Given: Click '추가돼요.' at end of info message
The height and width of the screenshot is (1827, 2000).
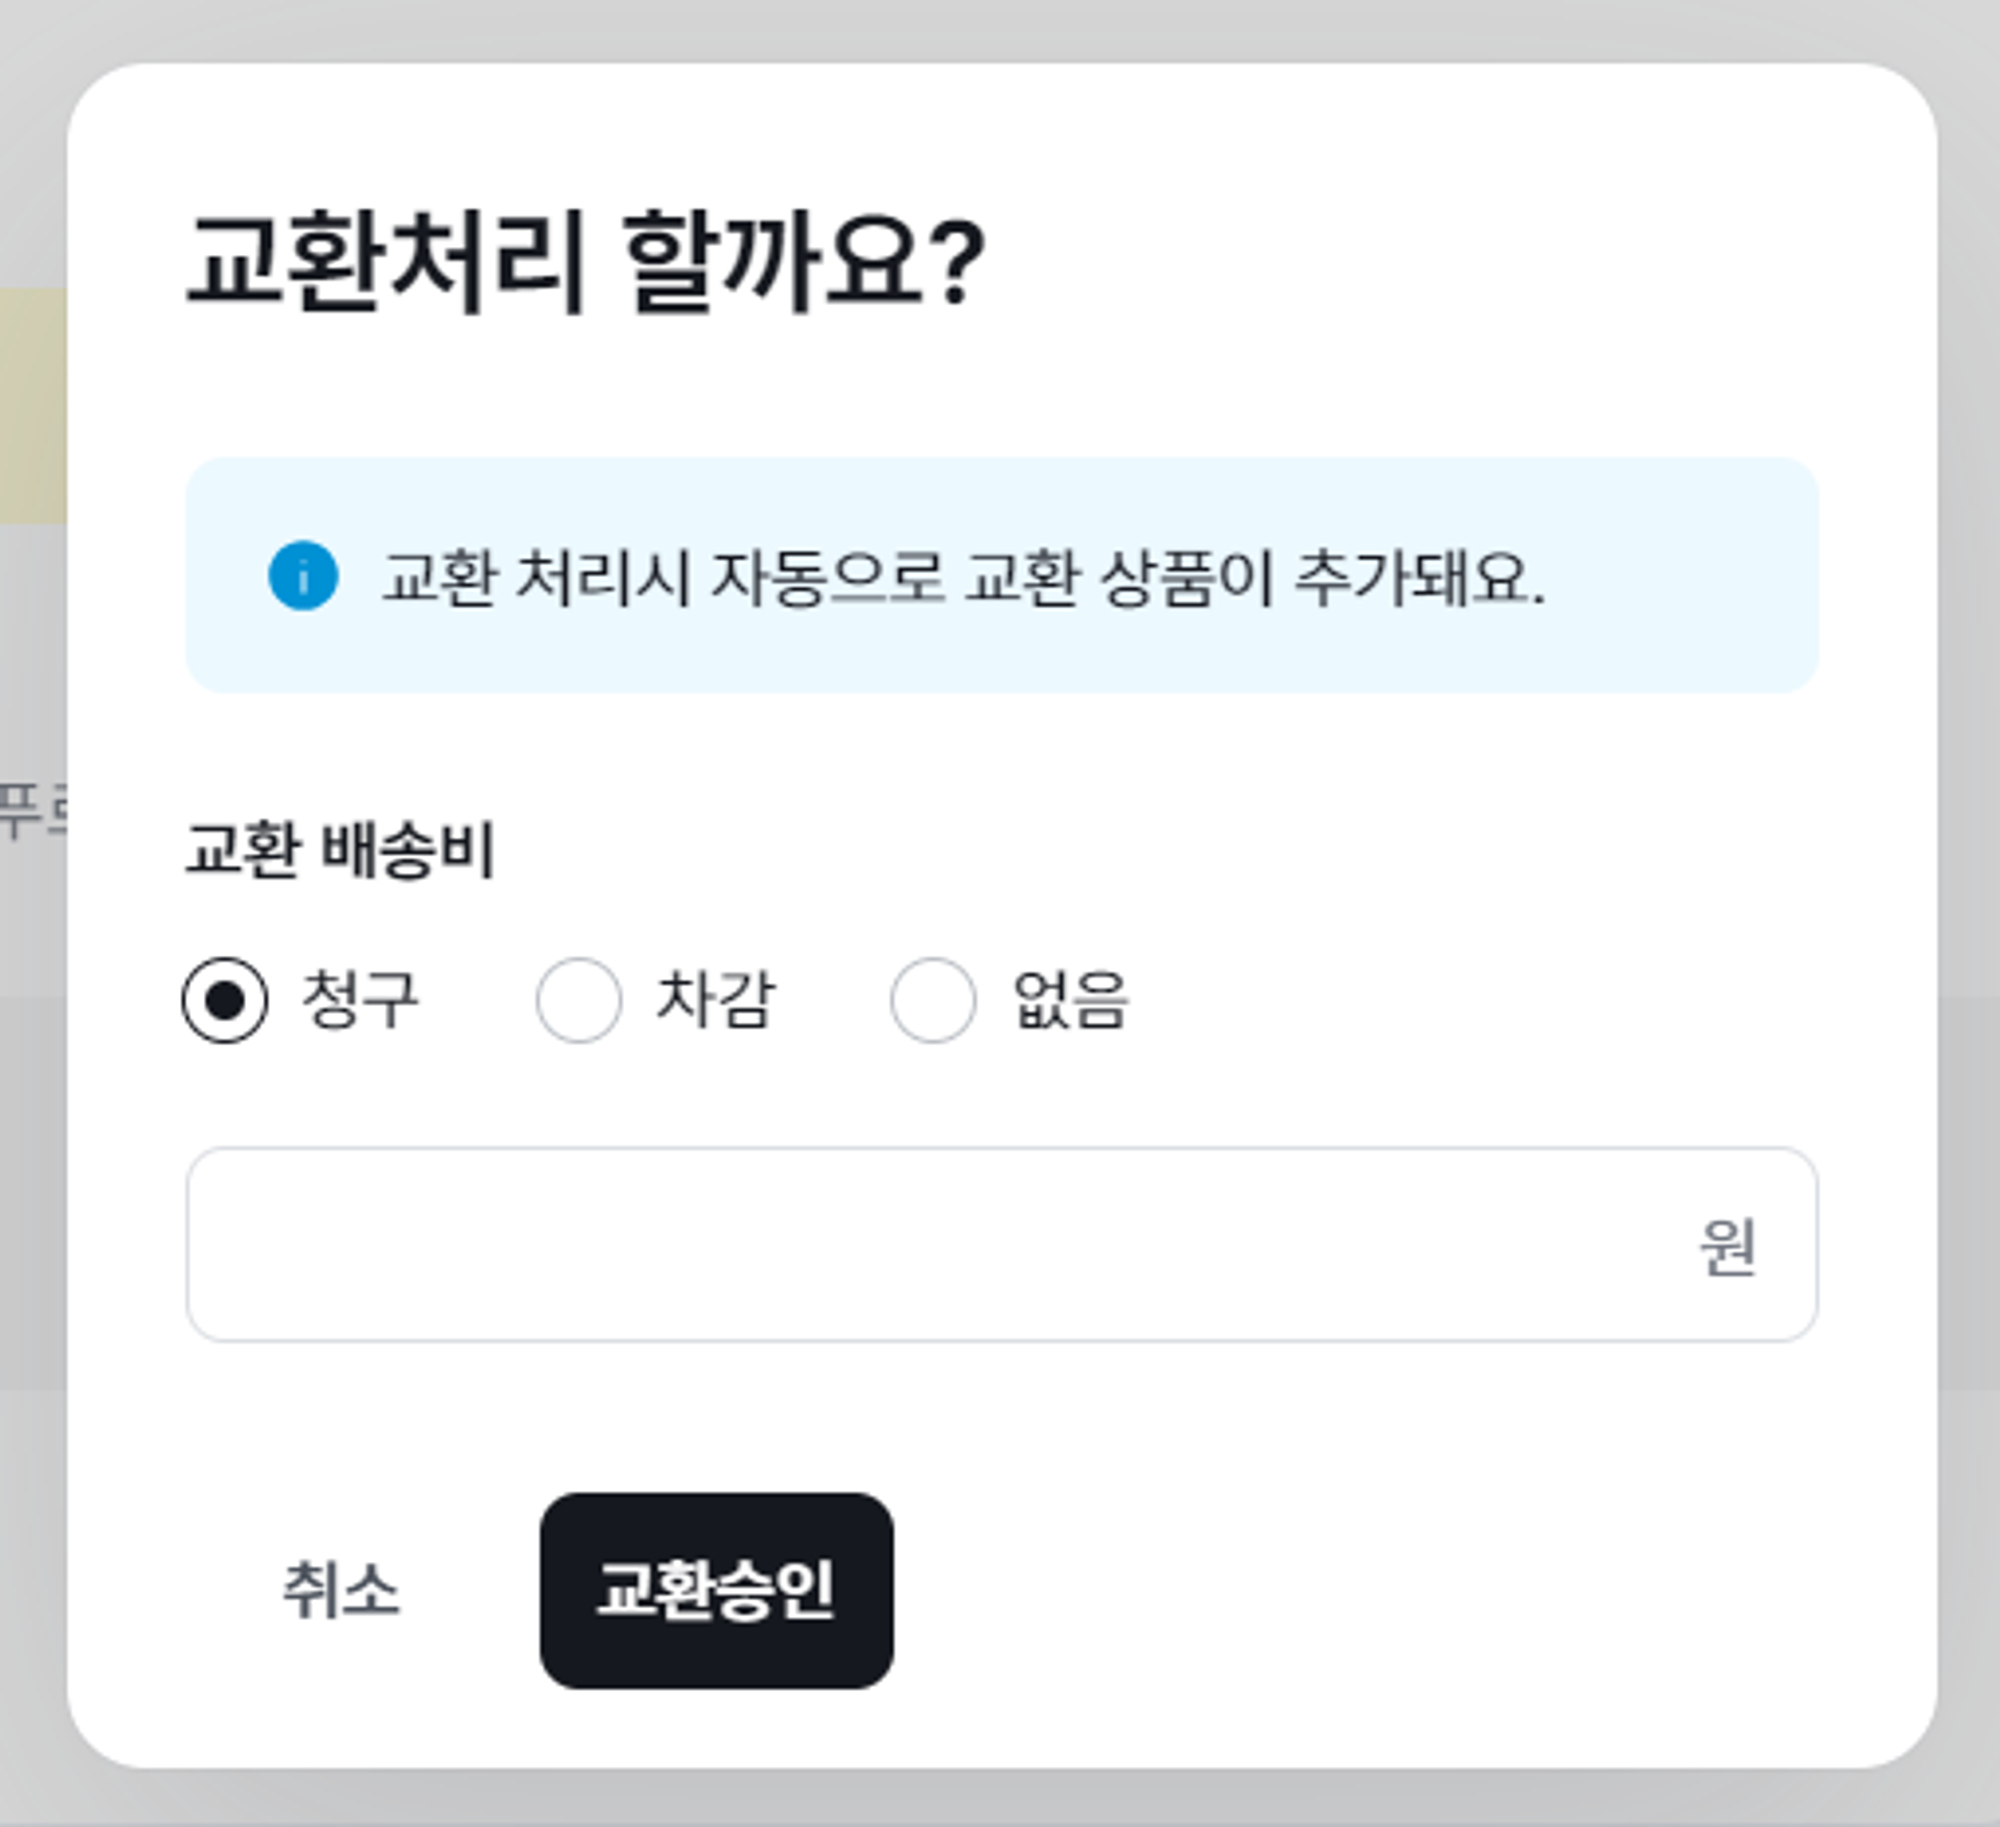Looking at the screenshot, I should (x=1420, y=578).
